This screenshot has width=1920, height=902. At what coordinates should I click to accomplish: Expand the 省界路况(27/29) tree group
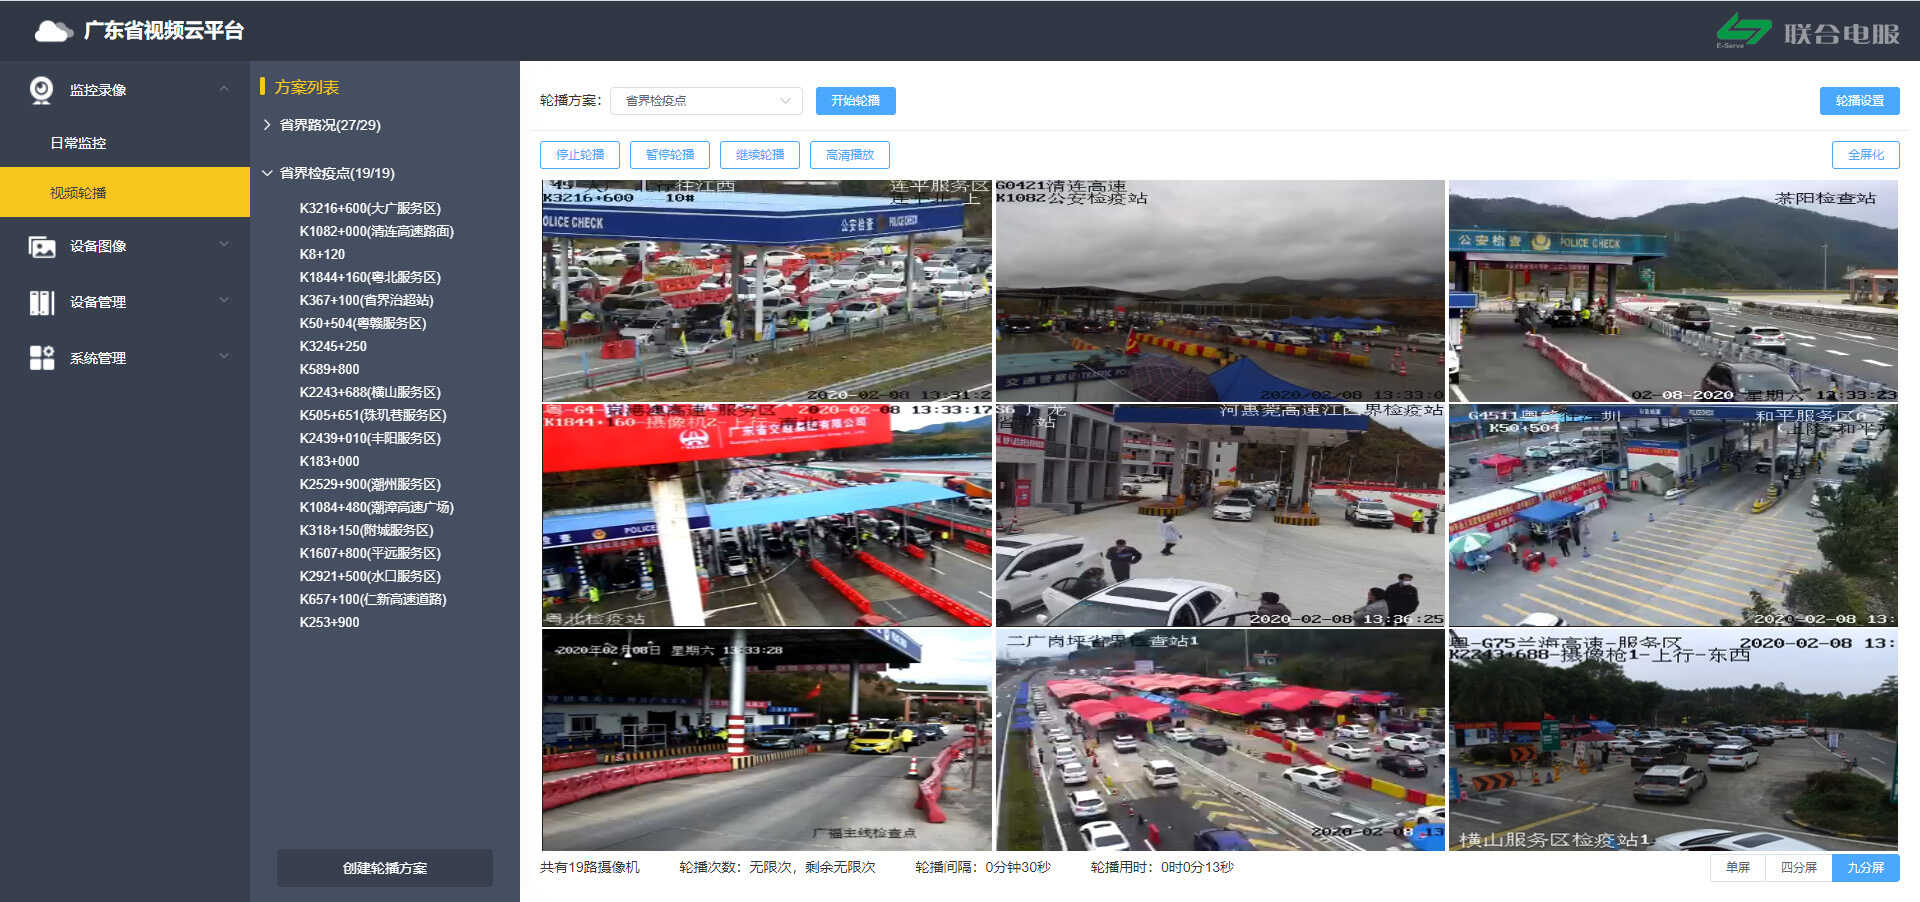click(x=267, y=125)
